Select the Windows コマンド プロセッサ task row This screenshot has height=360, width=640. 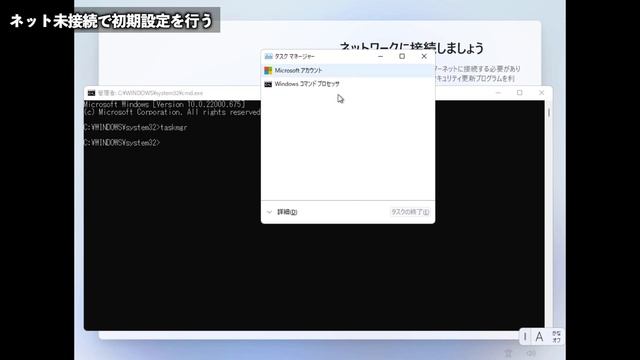pos(348,84)
